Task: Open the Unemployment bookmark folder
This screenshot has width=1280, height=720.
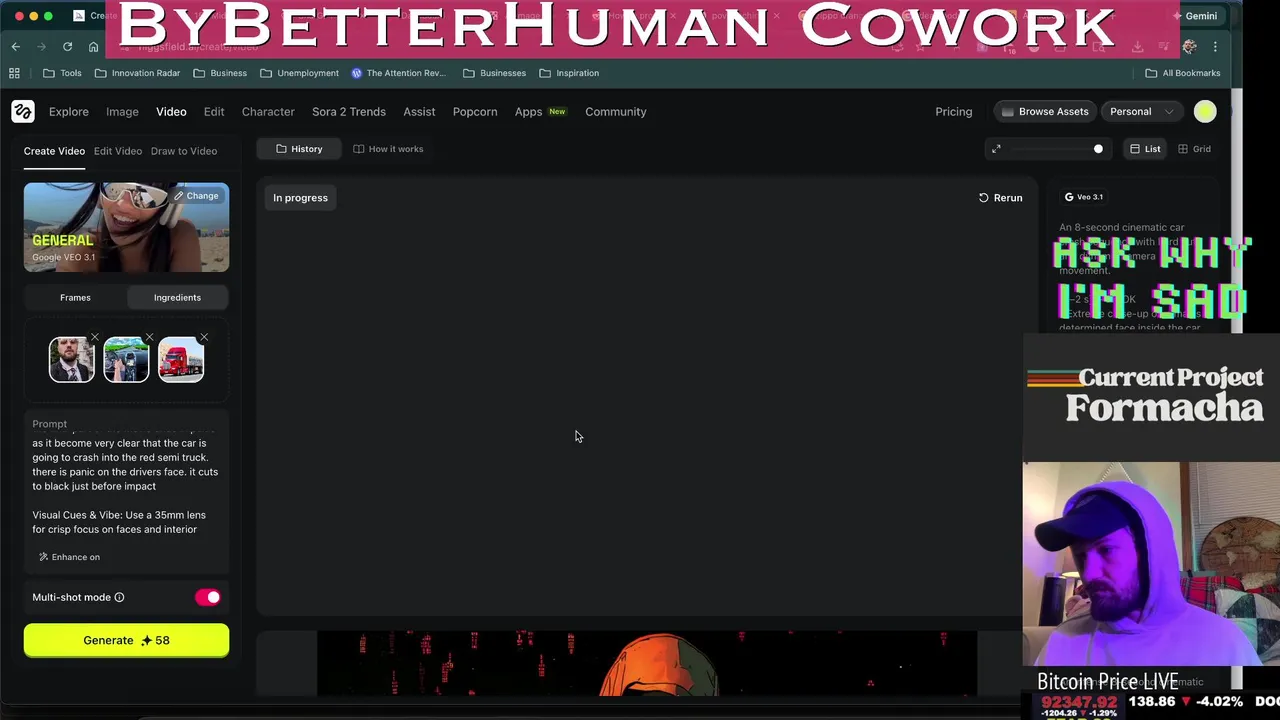Action: coord(299,73)
